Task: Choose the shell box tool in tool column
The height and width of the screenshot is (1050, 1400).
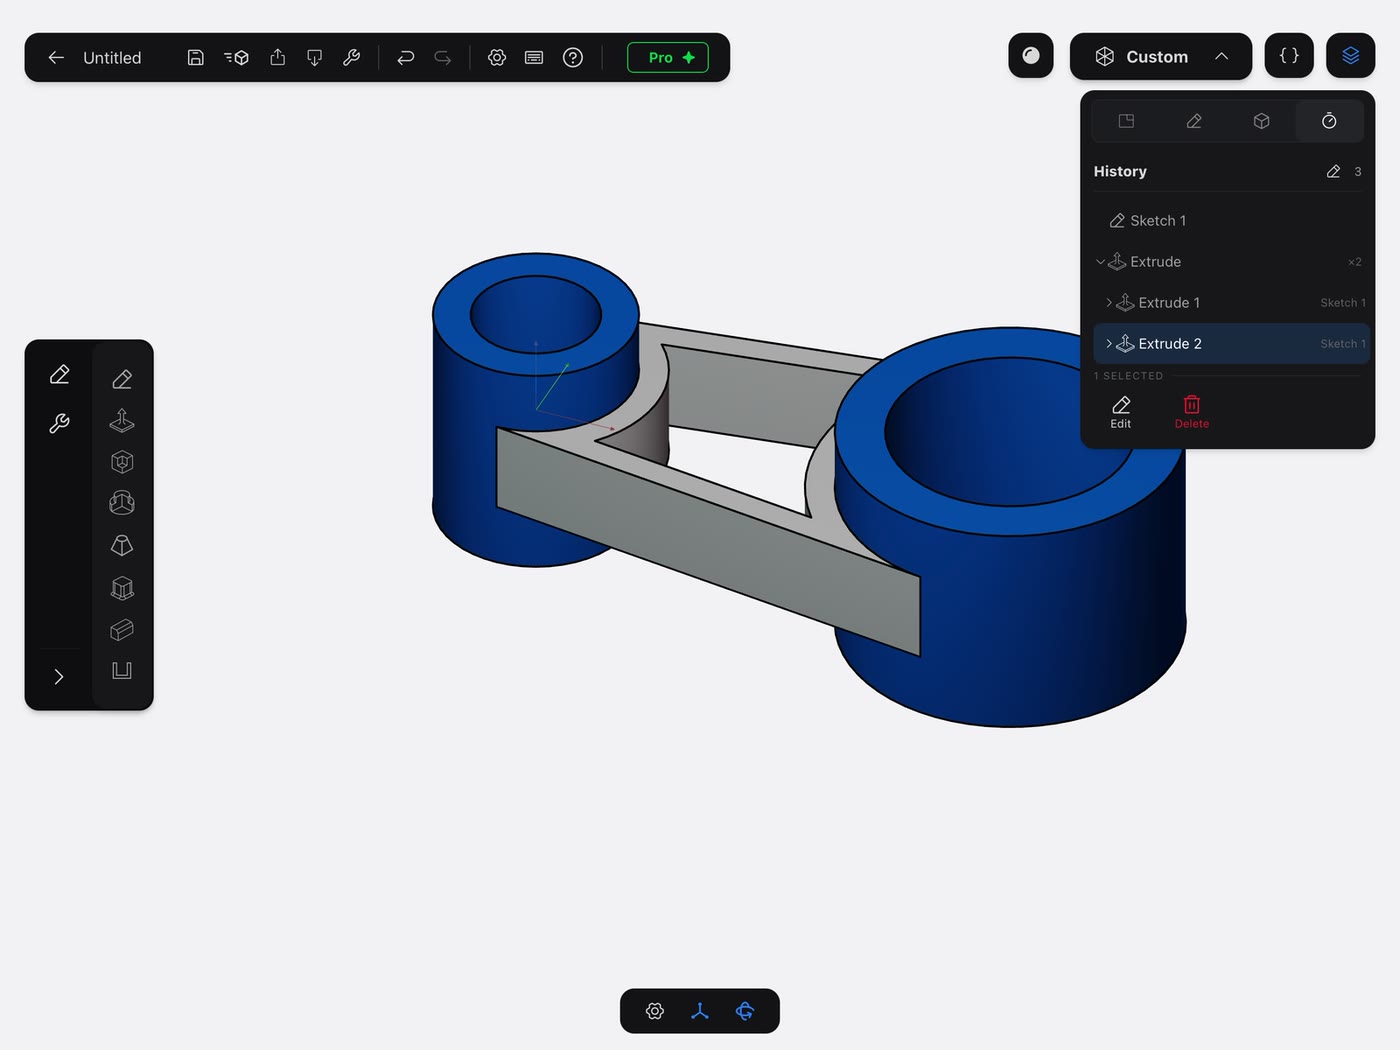Action: coord(122,588)
